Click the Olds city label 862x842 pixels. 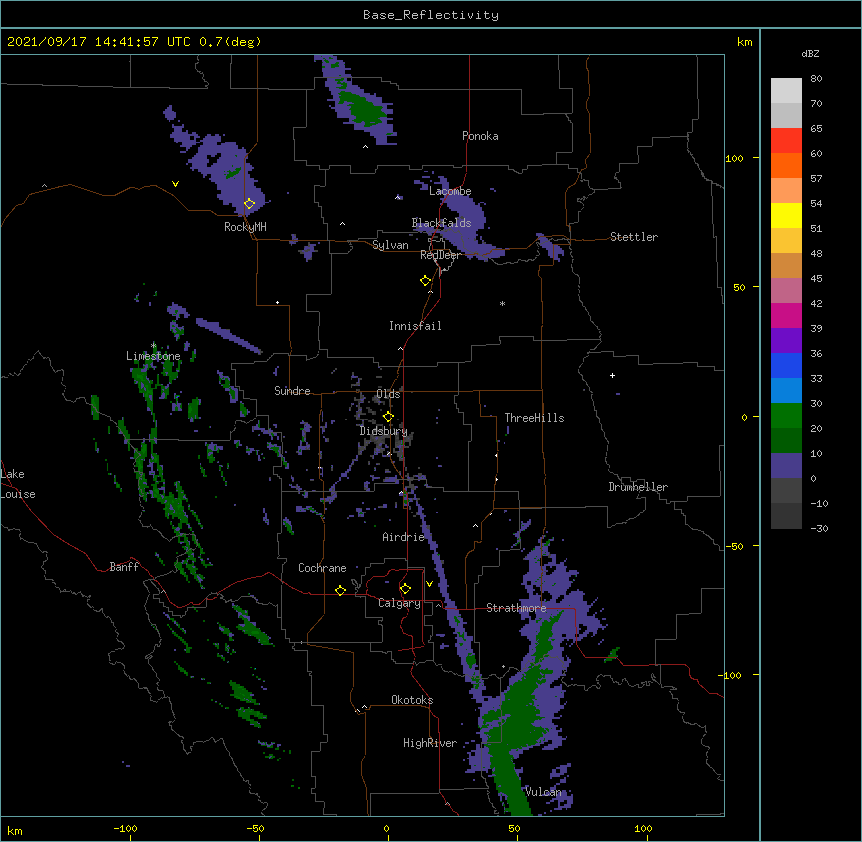point(388,394)
